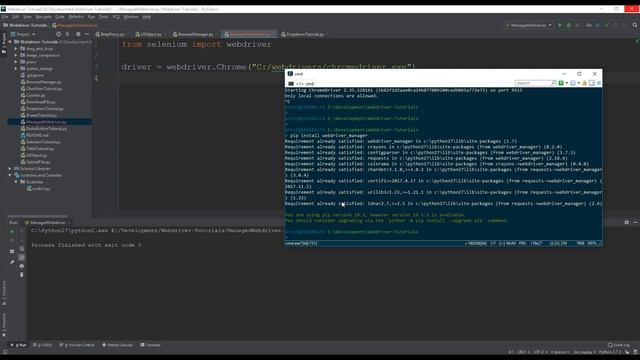The width and height of the screenshot is (640, 360).
Task: Open Search Everywhere magnifier in PyCharm
Action: [635, 25]
